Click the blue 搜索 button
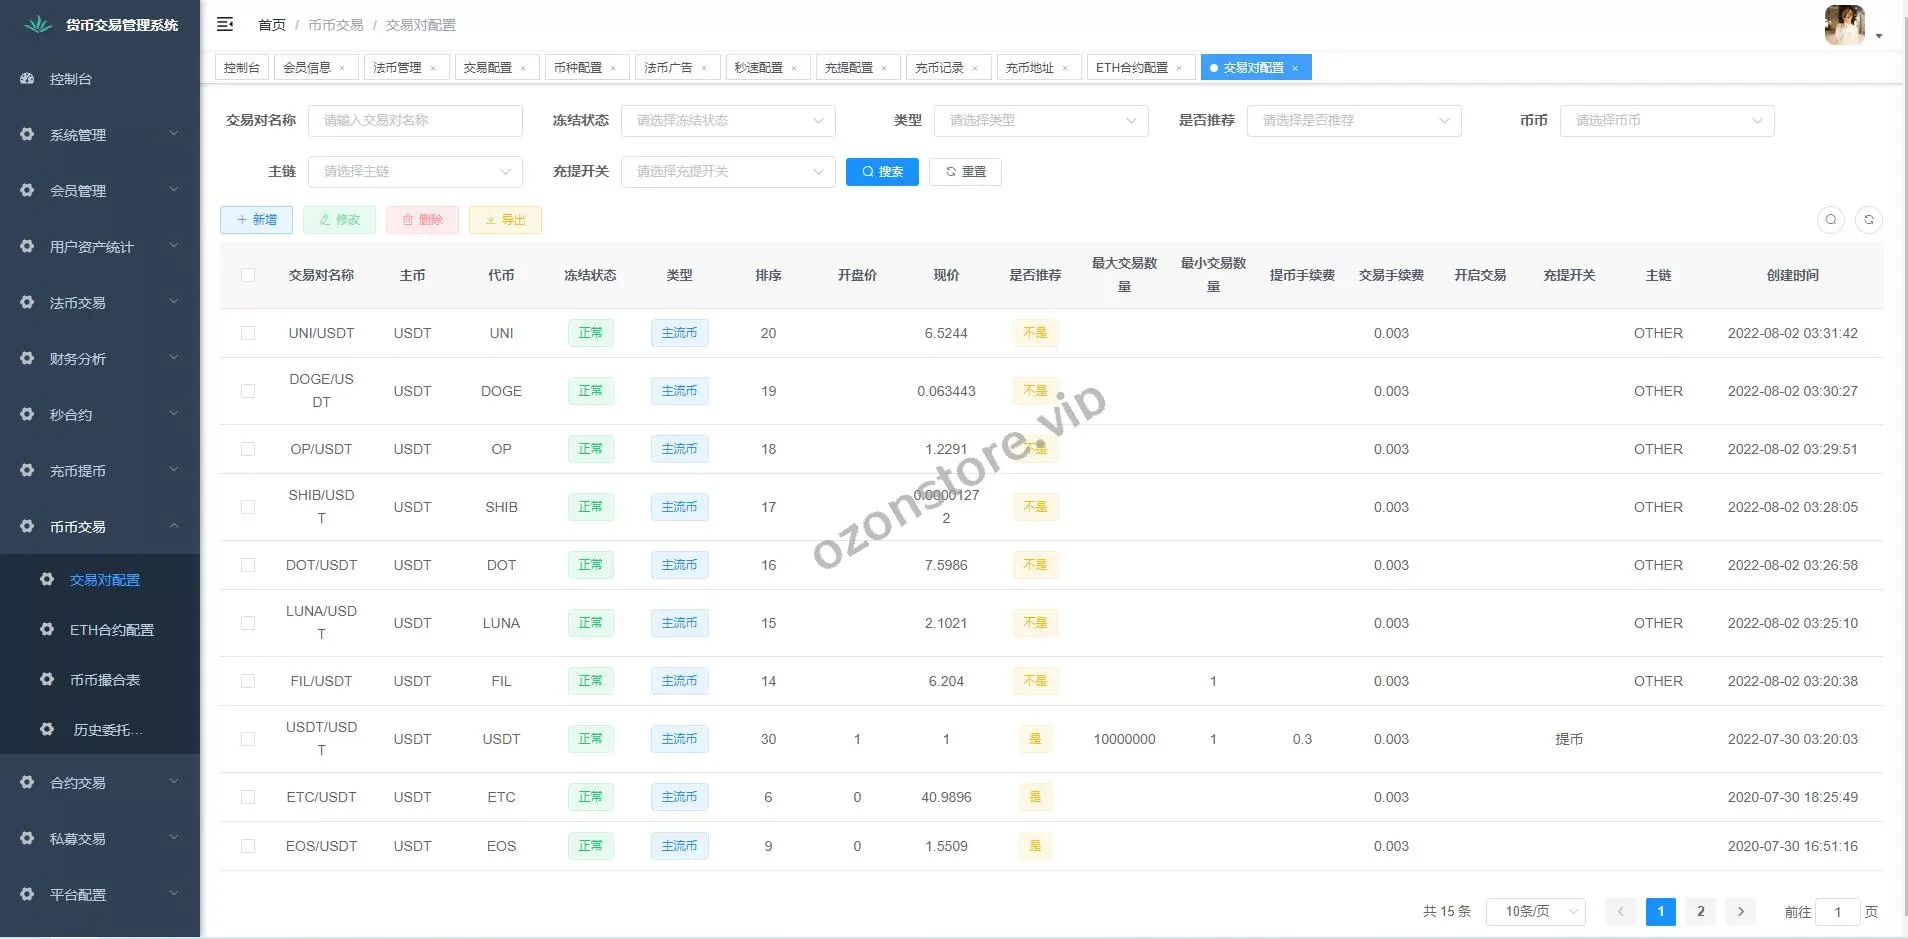This screenshot has width=1908, height=939. (x=882, y=172)
